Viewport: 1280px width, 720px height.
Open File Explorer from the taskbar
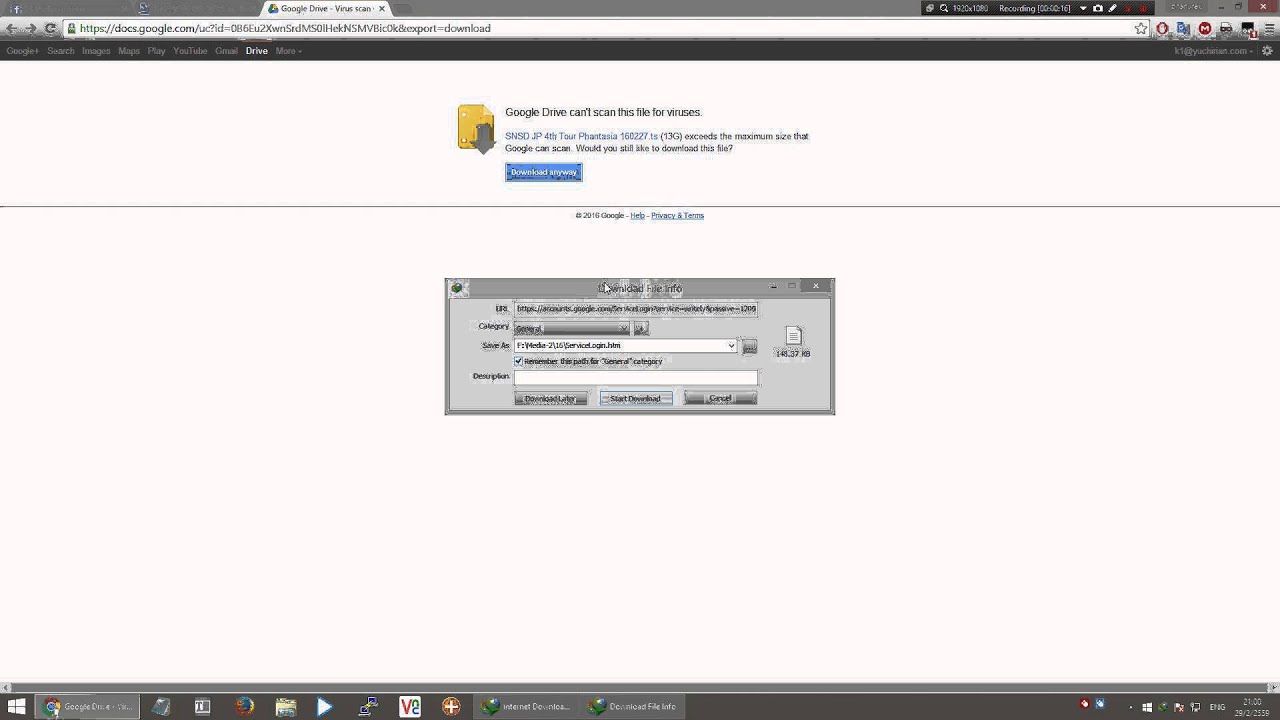[x=286, y=706]
